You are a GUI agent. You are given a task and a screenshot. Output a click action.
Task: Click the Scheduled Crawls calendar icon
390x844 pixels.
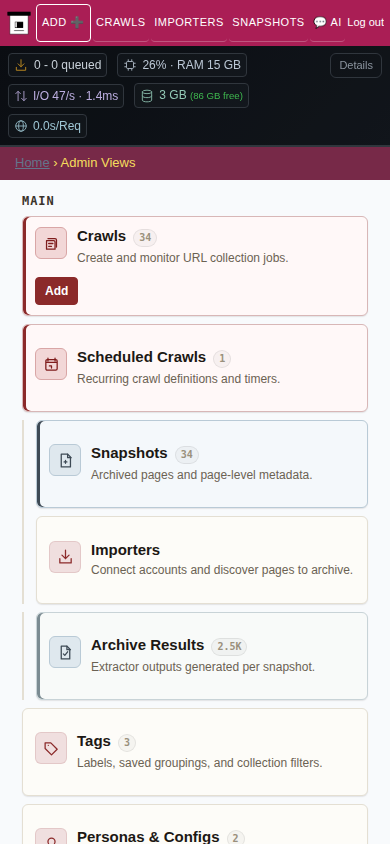pos(51,364)
